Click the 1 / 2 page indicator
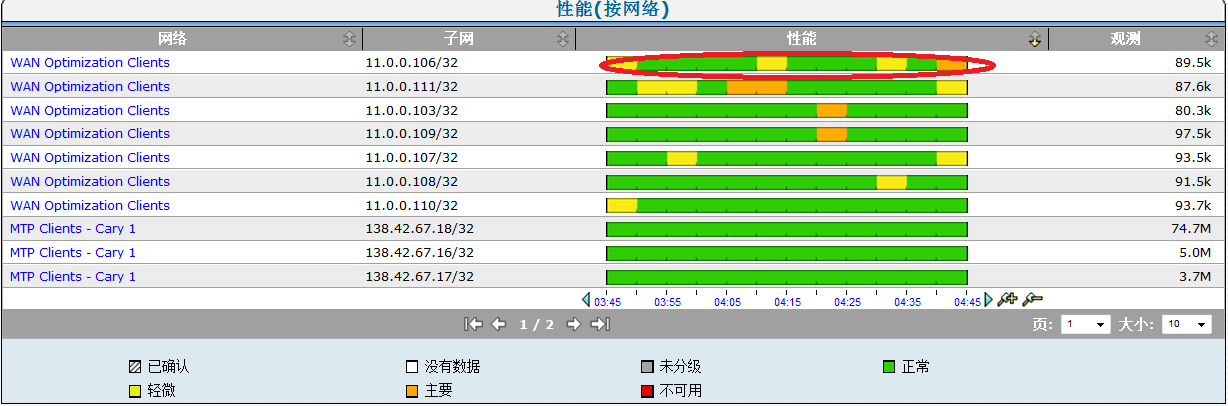The image size is (1228, 406). coord(536,325)
